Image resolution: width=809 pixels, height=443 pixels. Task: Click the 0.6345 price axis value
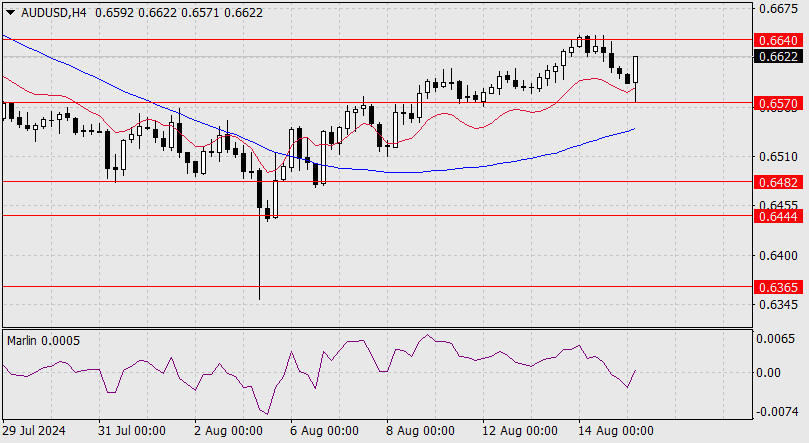[x=779, y=305]
